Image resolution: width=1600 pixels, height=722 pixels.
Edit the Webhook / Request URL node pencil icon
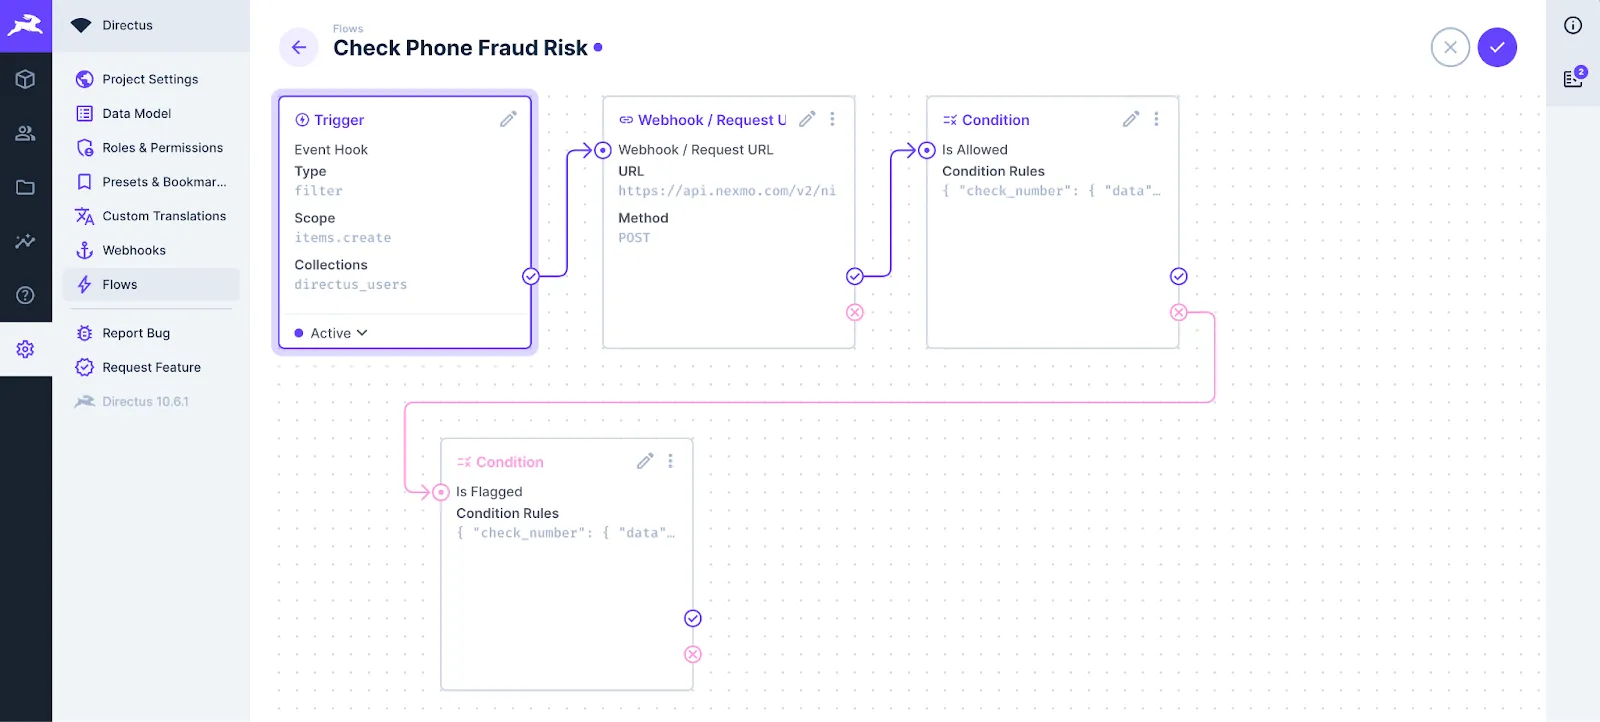click(x=808, y=118)
